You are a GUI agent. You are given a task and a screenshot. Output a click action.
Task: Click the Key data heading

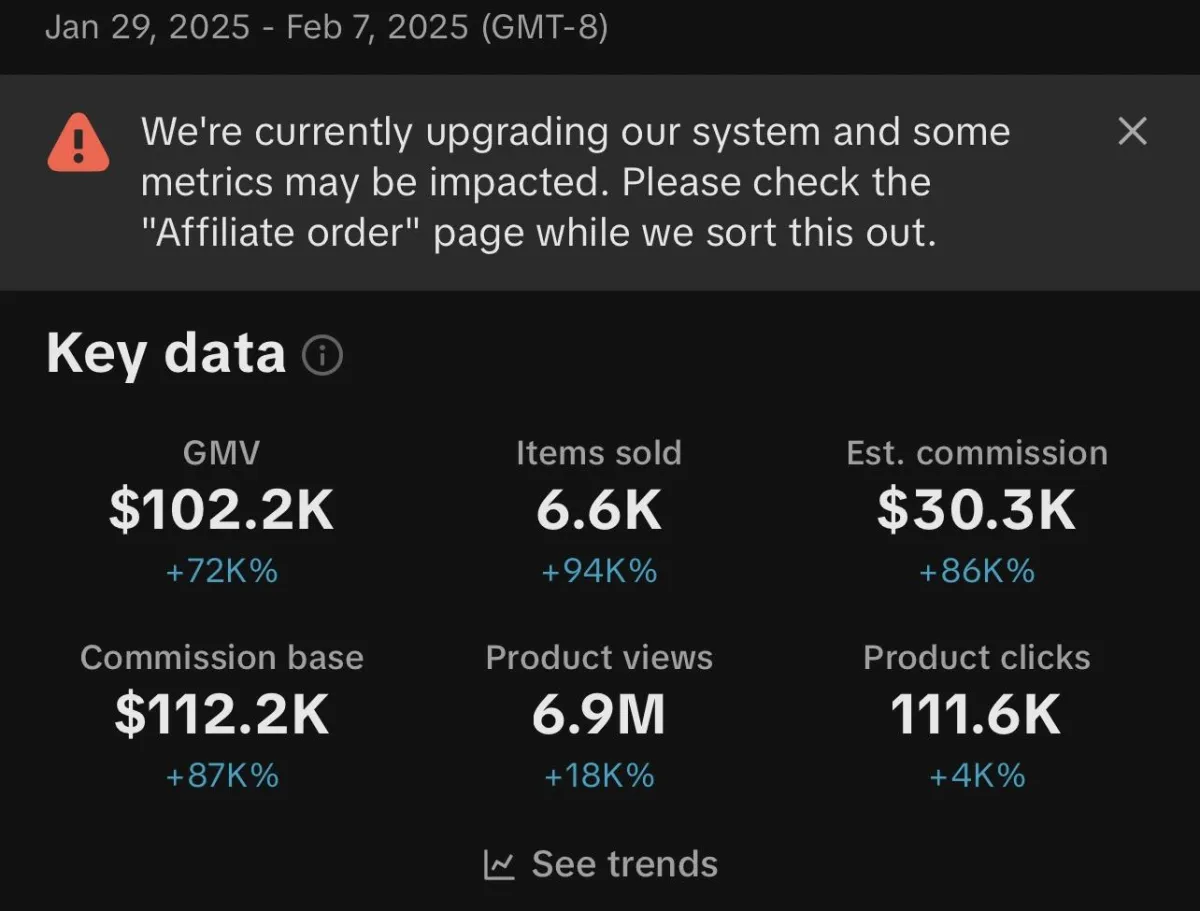point(166,355)
